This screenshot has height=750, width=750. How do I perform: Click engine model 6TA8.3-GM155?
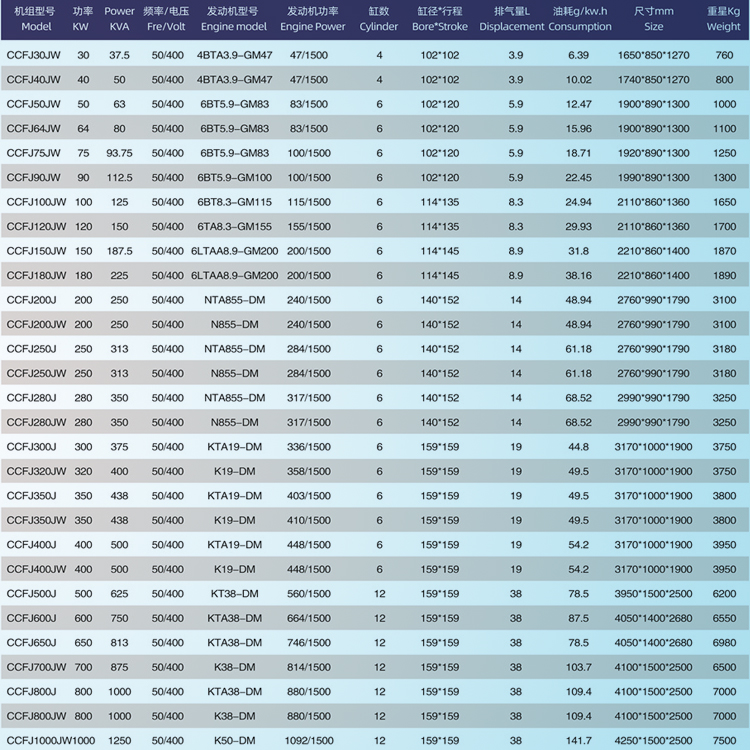[x=234, y=227]
